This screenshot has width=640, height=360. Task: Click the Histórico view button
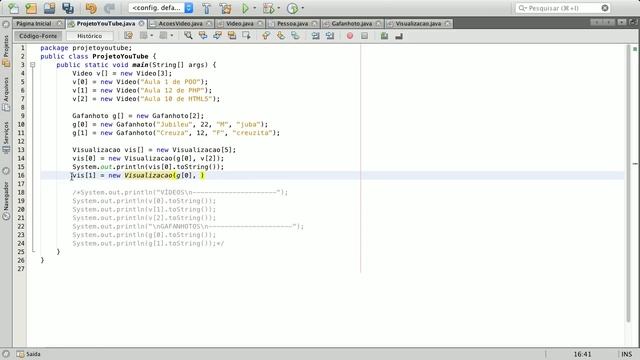point(90,36)
